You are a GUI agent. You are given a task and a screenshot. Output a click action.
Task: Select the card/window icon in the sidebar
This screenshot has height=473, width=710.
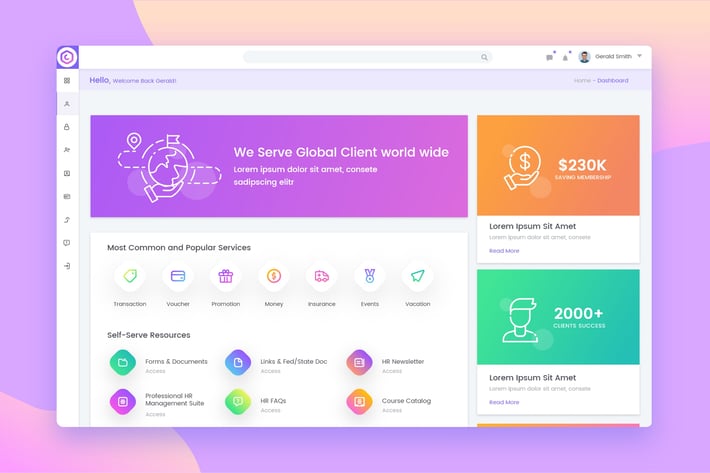[x=67, y=196]
